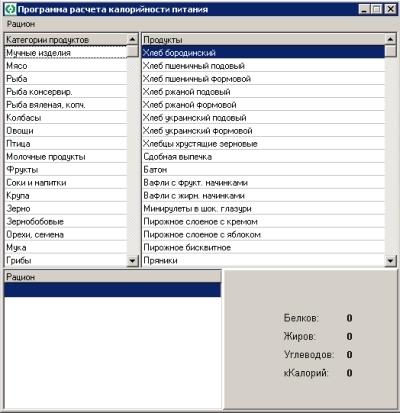Minimize the calorie calculator window
400x413 pixels.
coord(364,9)
